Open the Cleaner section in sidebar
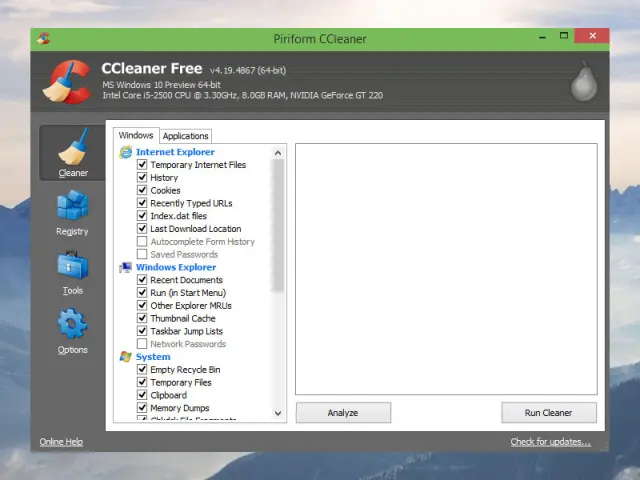 click(72, 153)
